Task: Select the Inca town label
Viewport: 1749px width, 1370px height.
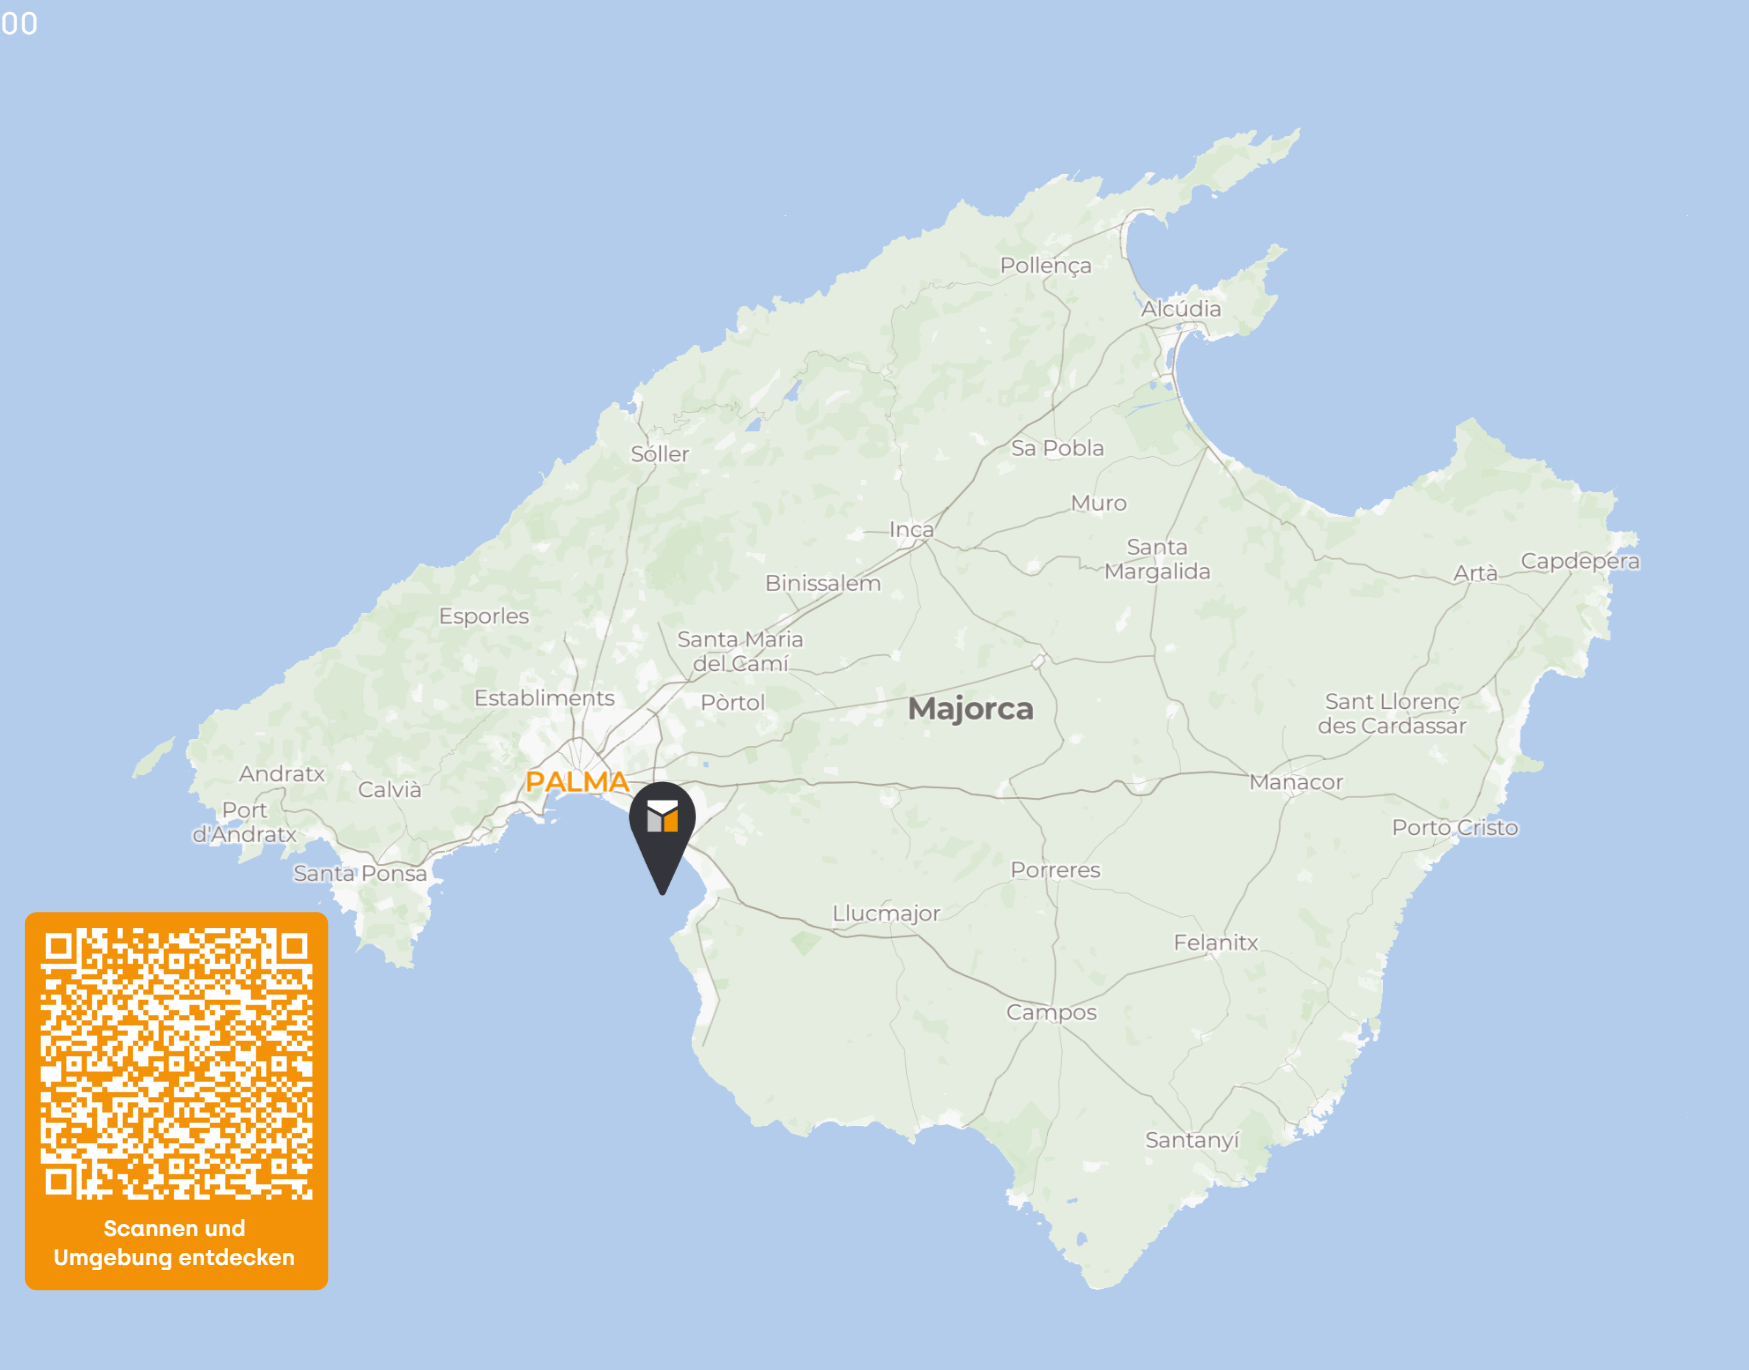Action: [911, 530]
